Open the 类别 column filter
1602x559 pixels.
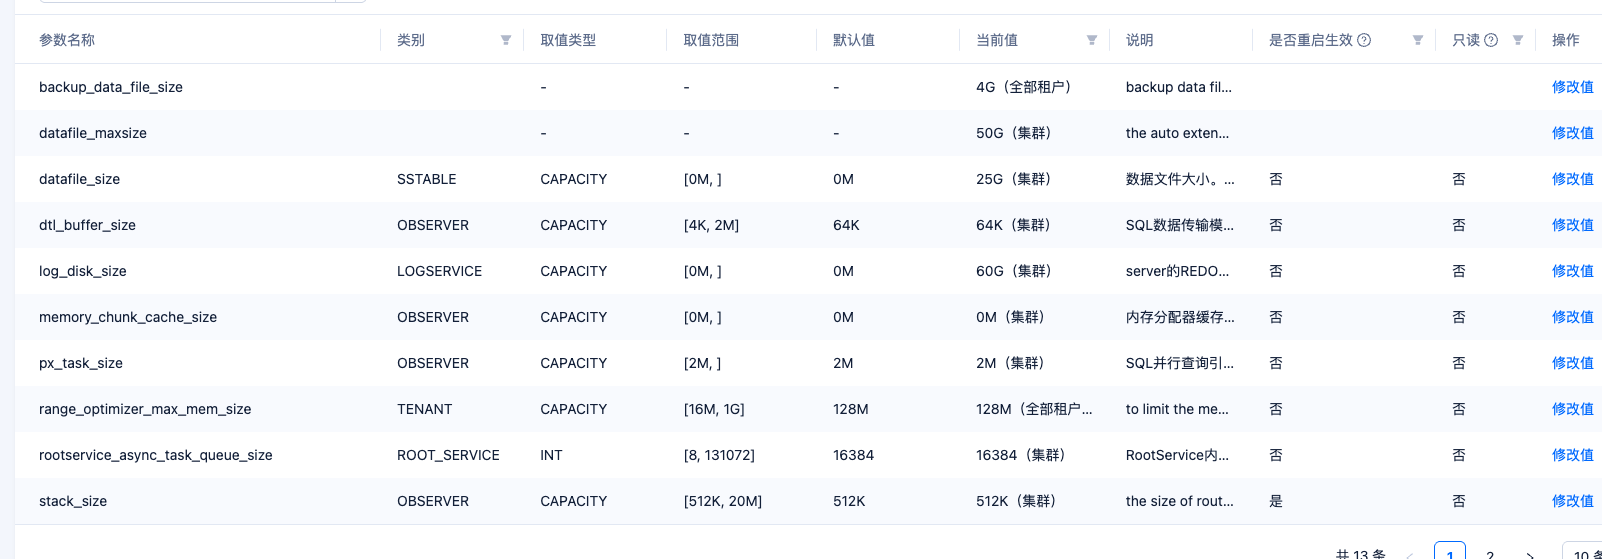pyautogui.click(x=506, y=40)
